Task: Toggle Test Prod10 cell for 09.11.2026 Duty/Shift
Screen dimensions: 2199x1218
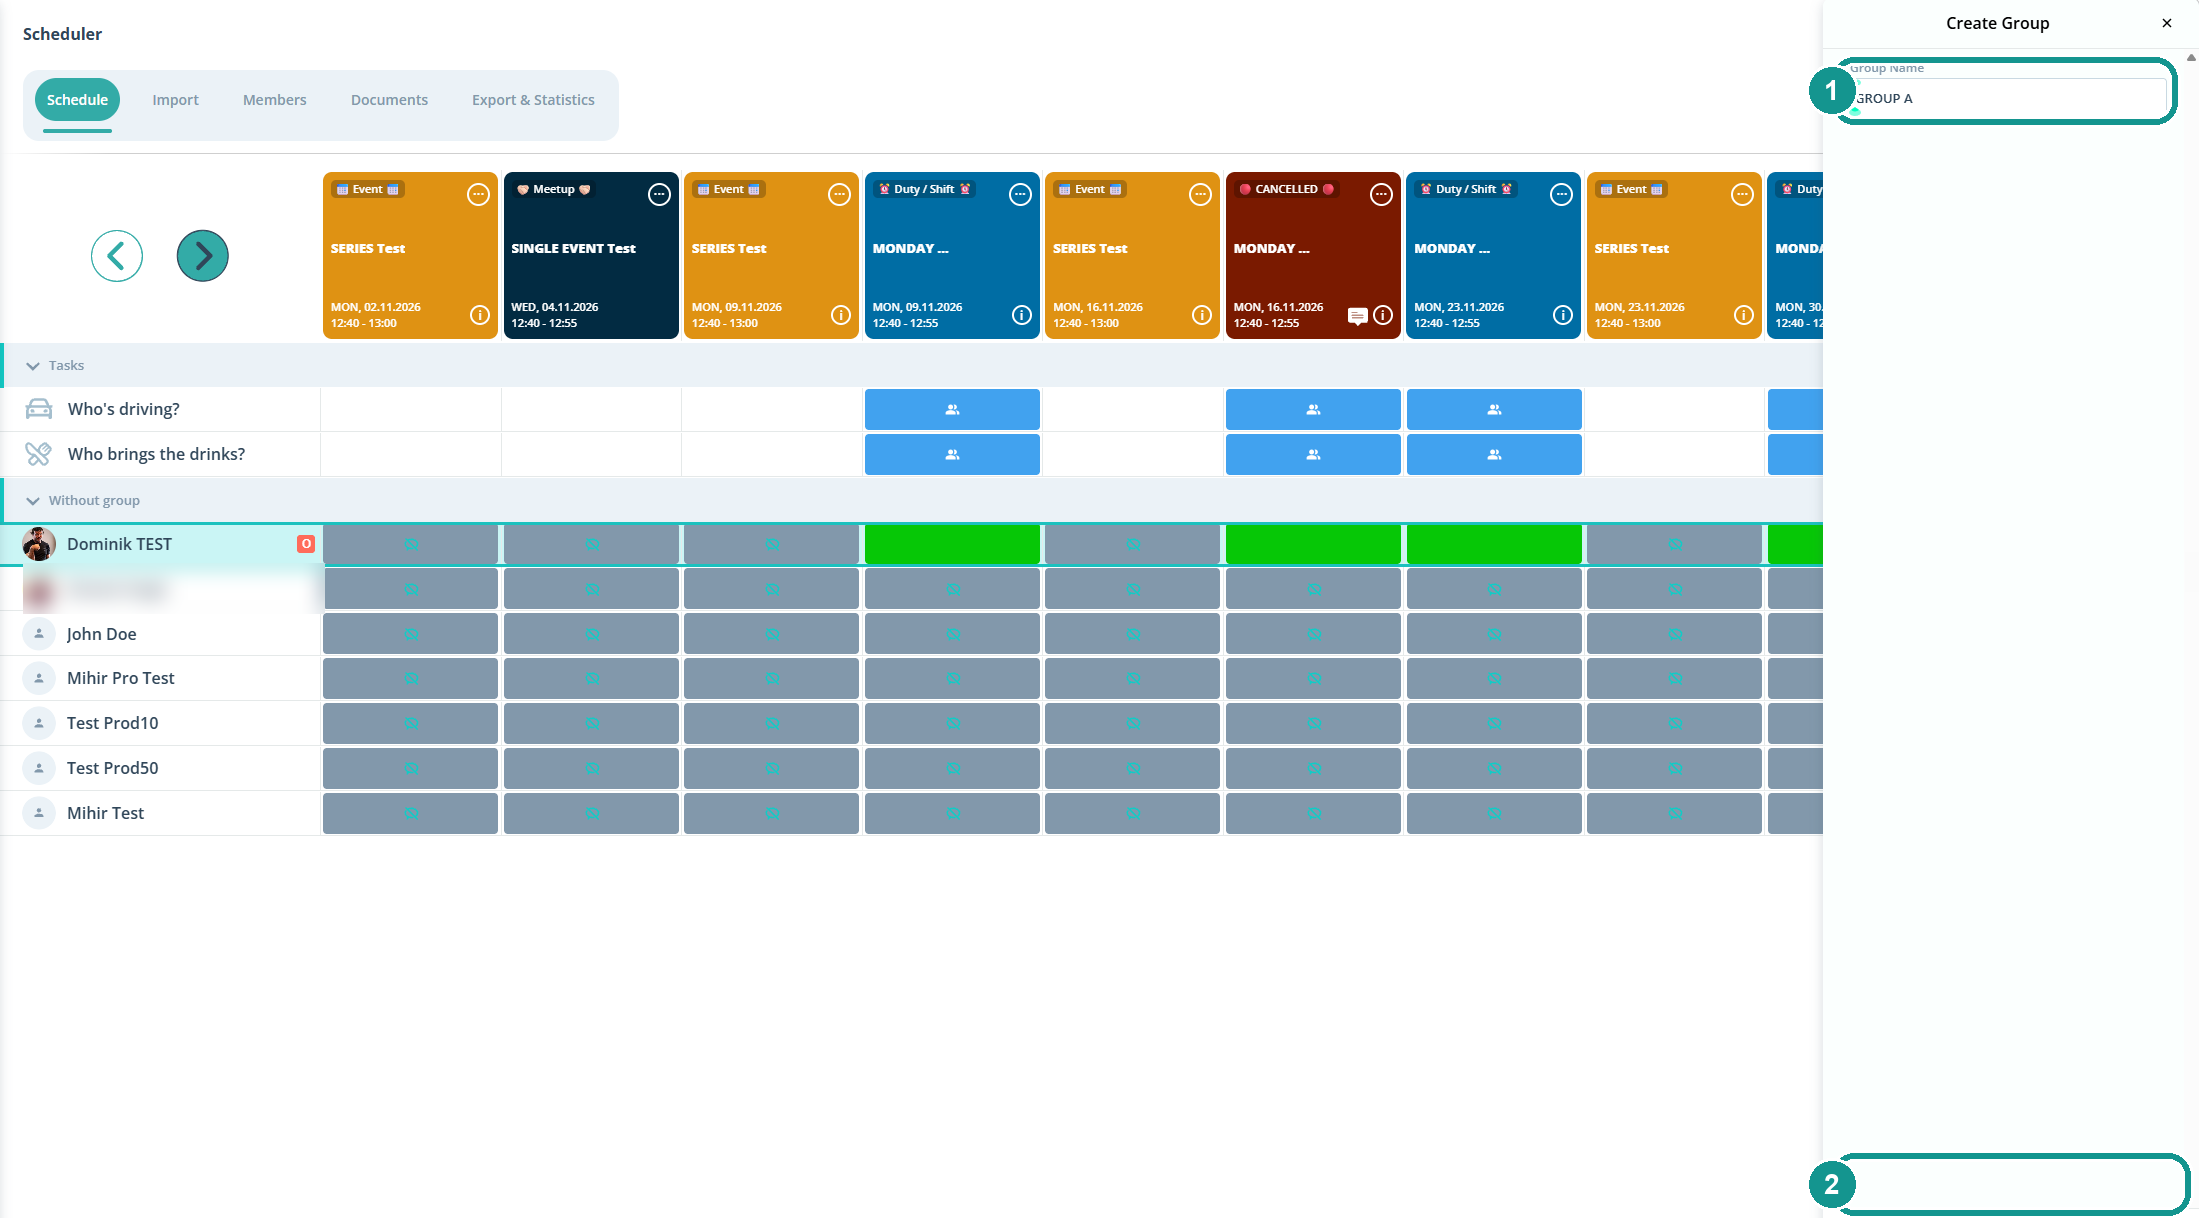Action: click(952, 723)
